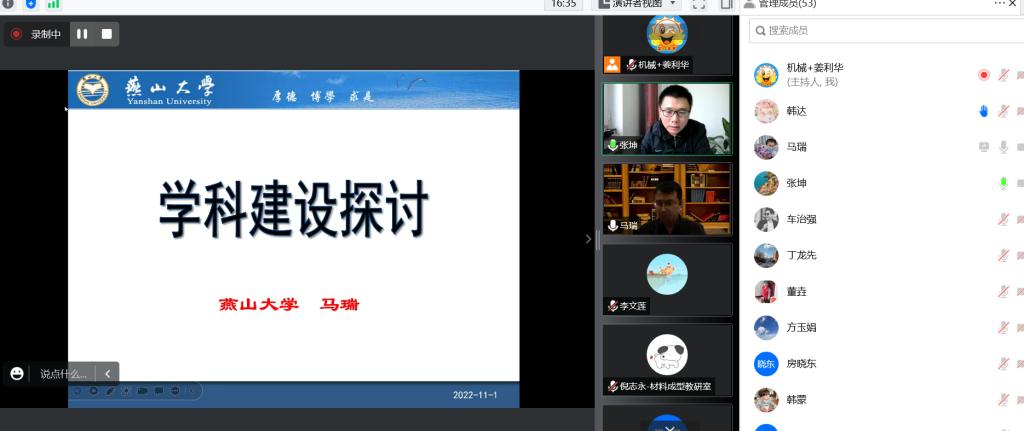Click 韩达's raised hand icon
1024x431 pixels.
click(983, 111)
